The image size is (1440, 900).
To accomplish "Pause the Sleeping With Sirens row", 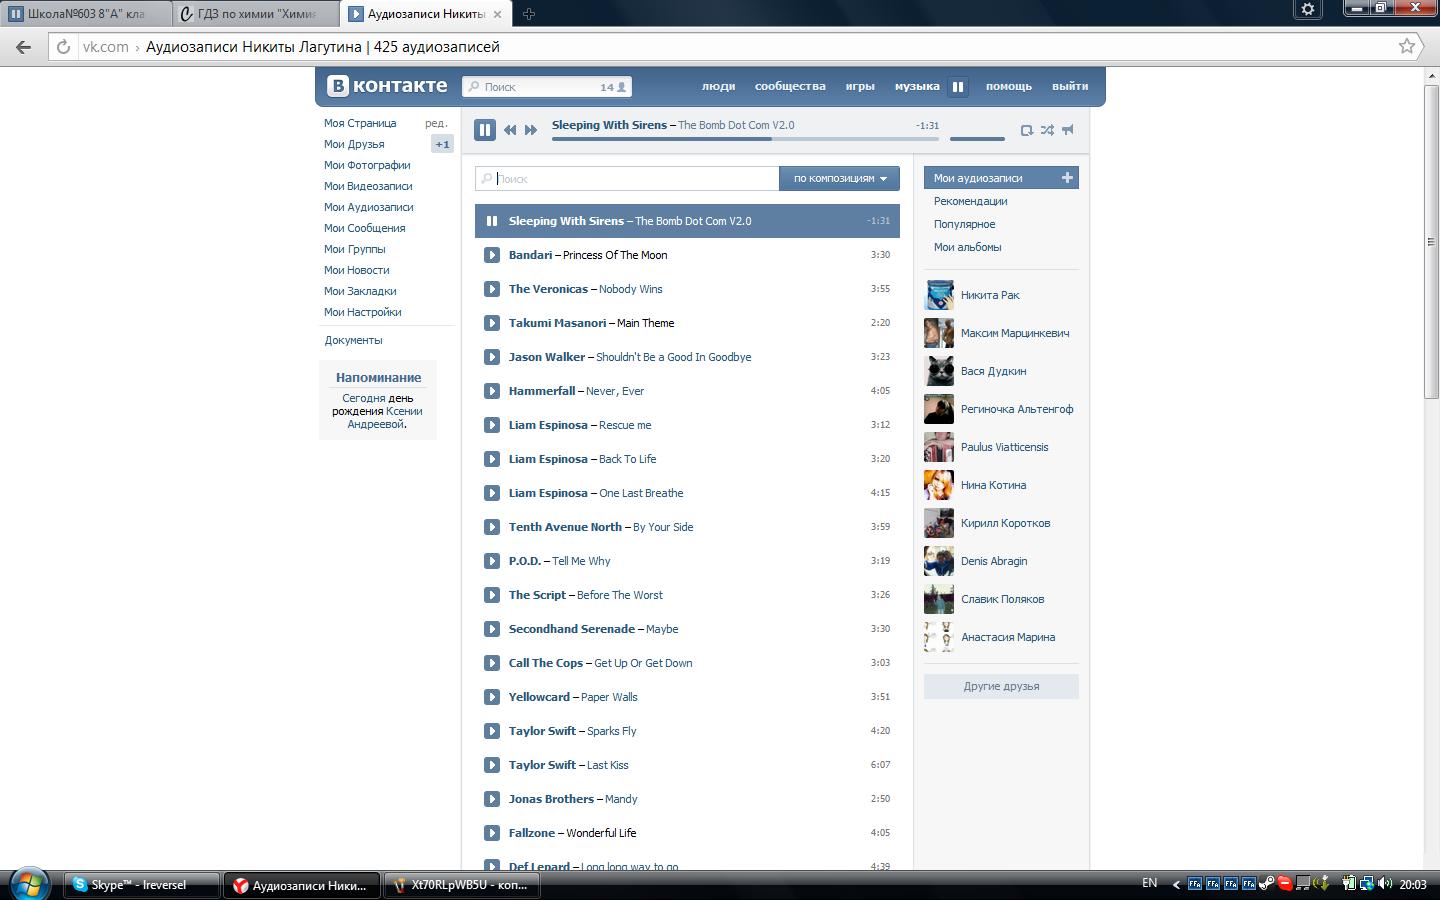I will click(x=492, y=221).
